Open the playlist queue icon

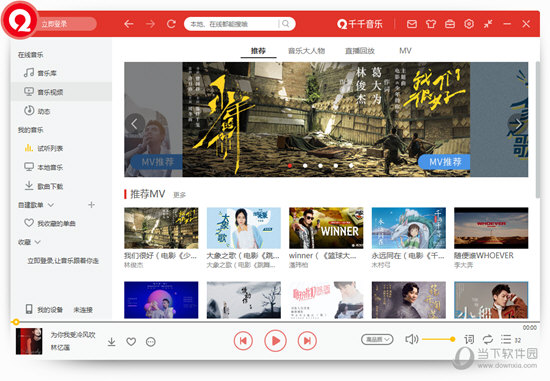pyautogui.click(x=506, y=339)
